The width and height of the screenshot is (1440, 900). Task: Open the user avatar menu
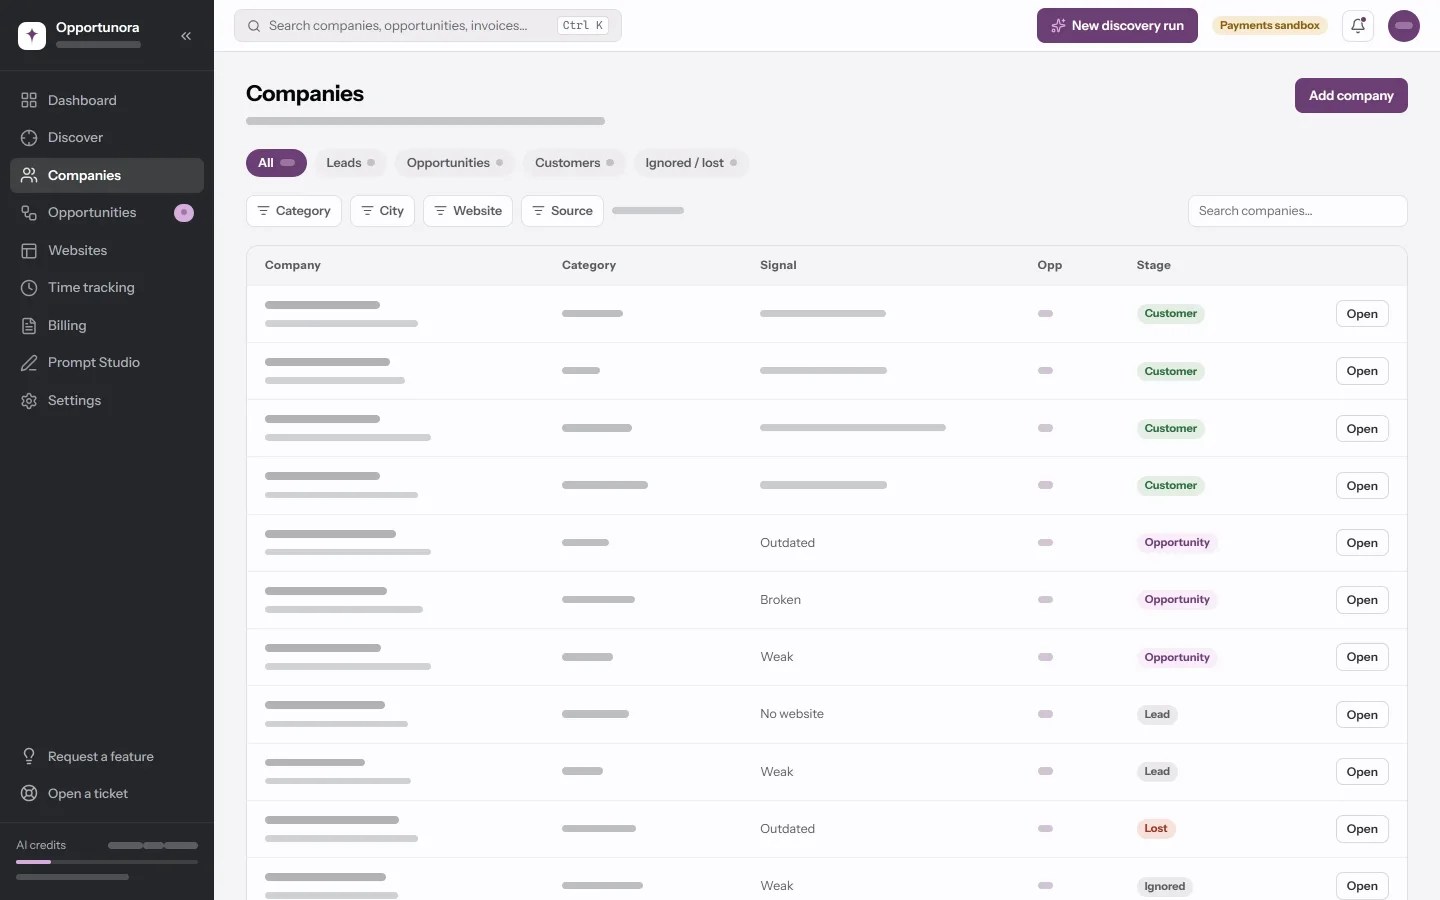(x=1404, y=26)
